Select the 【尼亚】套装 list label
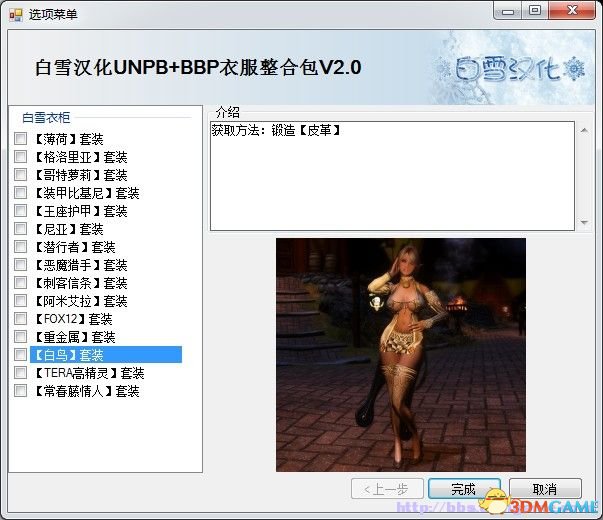The width and height of the screenshot is (603, 520). 69,229
